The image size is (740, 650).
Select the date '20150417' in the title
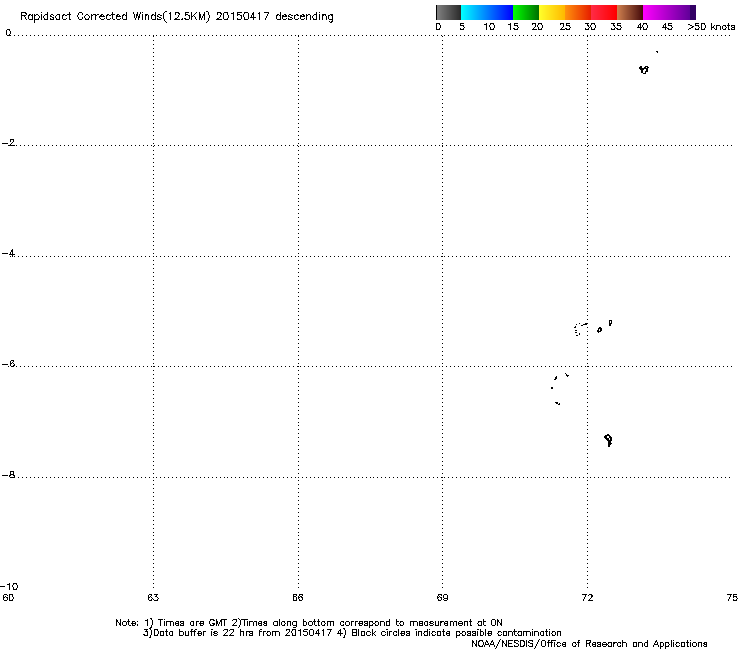(x=242, y=17)
